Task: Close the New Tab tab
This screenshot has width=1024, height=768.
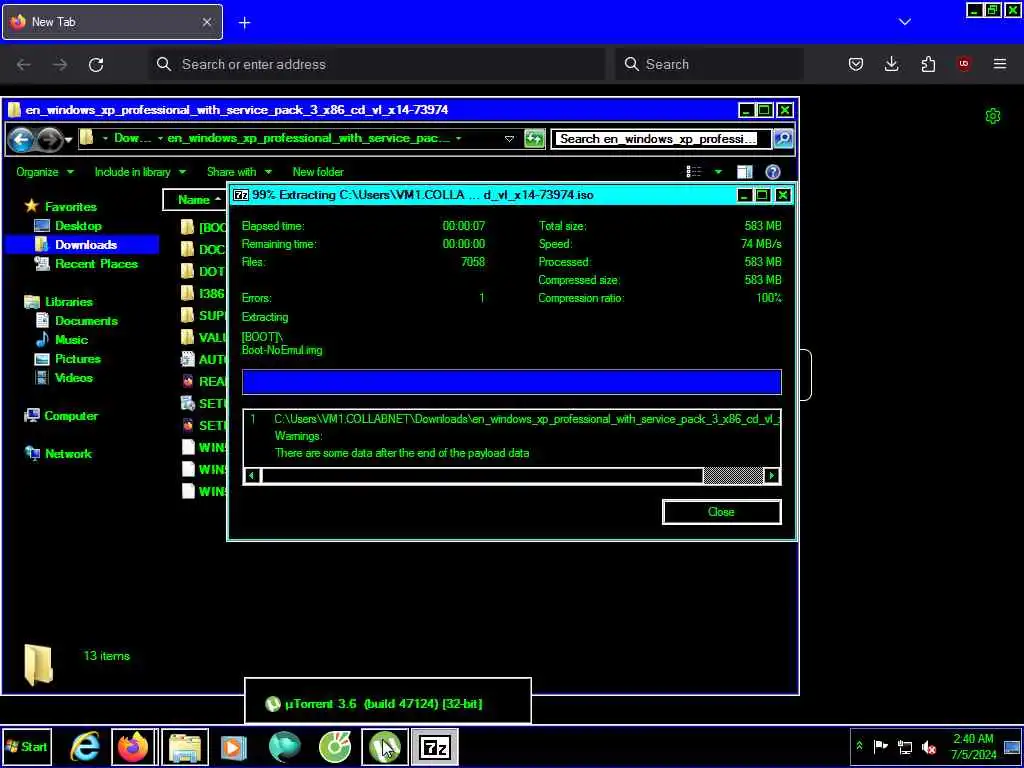Action: [x=206, y=22]
